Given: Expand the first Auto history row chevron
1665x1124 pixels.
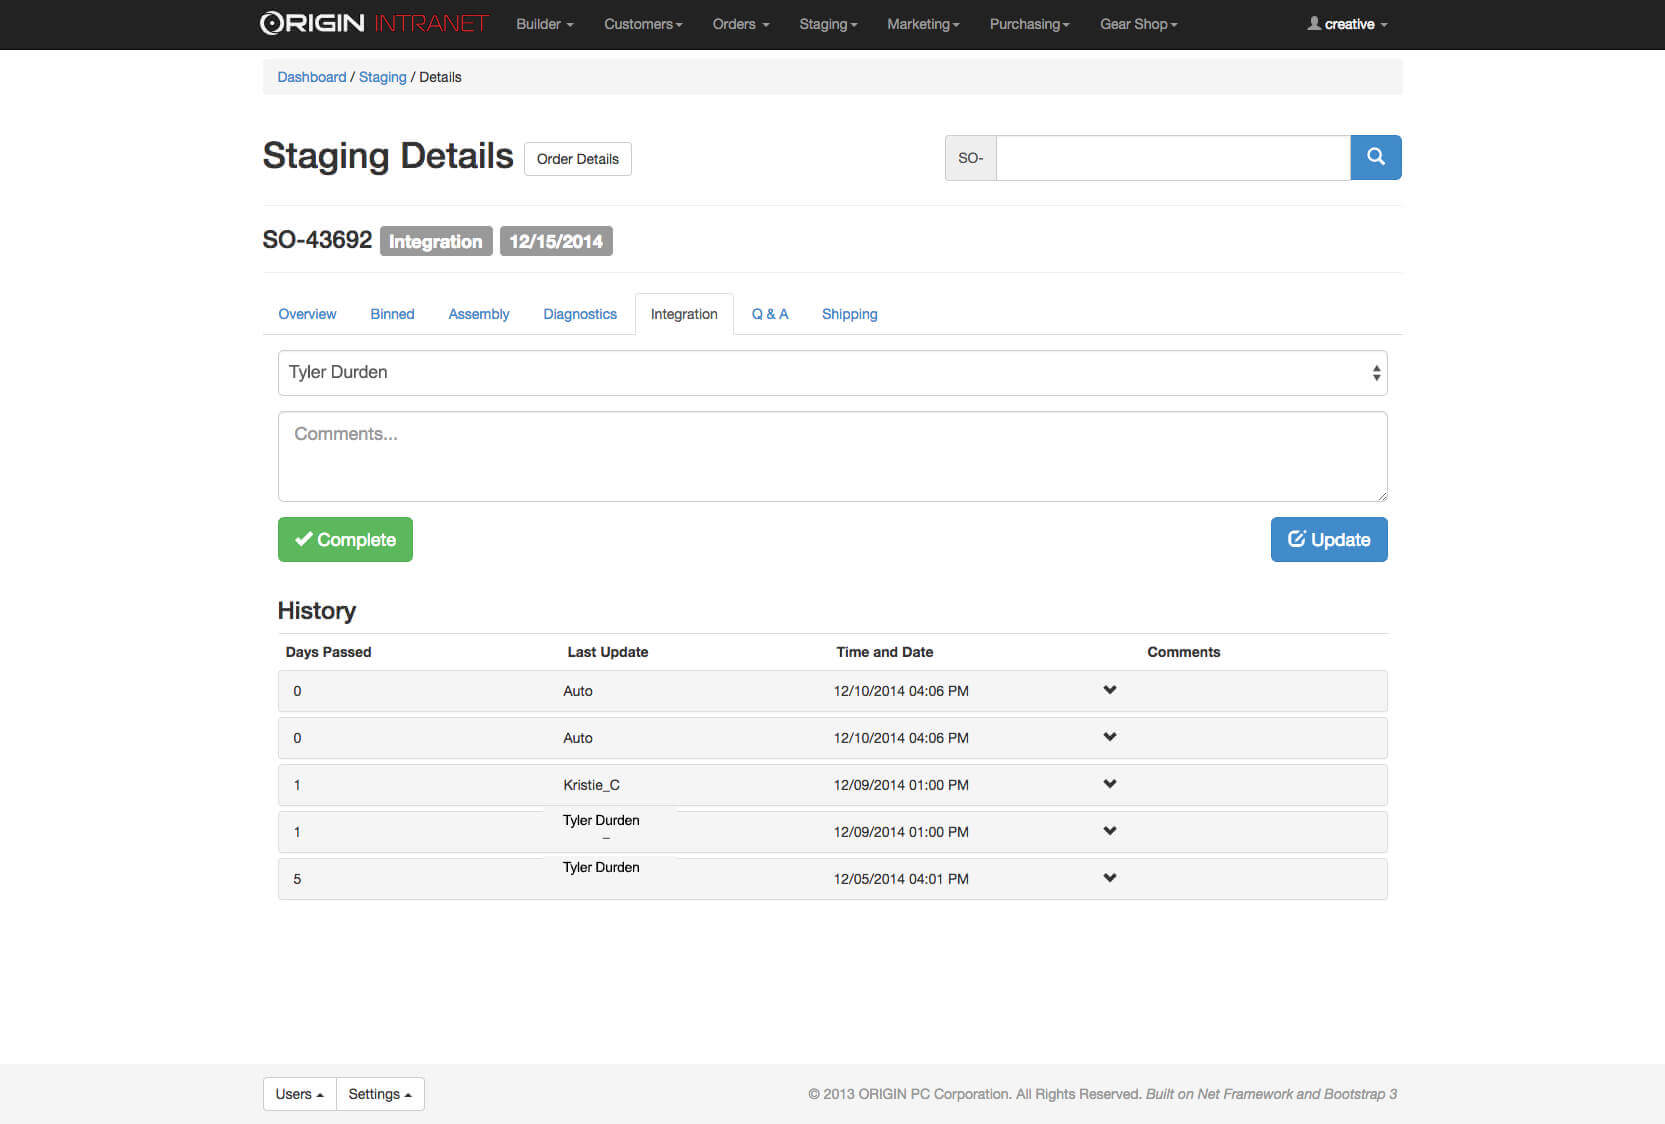Looking at the screenshot, I should point(1109,690).
